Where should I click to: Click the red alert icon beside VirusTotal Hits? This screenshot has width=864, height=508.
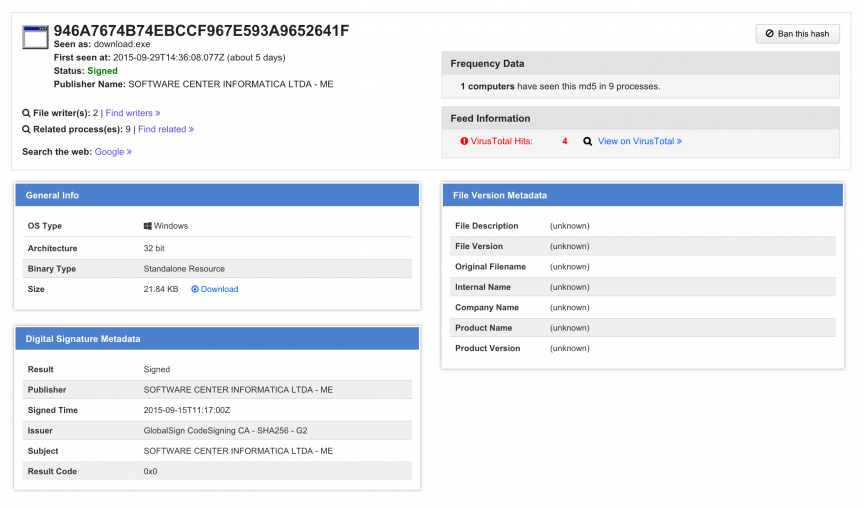click(464, 141)
